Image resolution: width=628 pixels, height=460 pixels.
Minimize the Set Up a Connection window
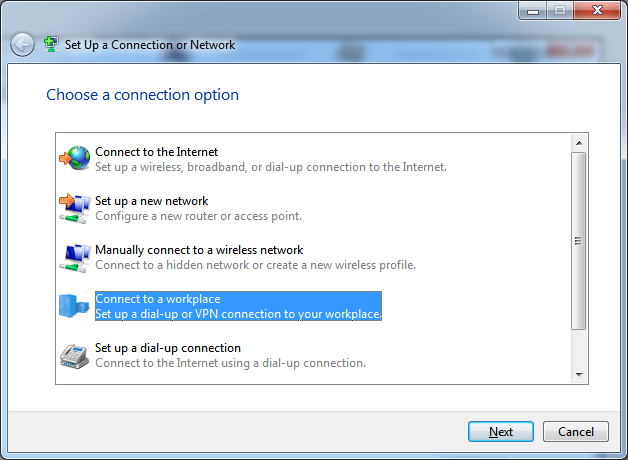tap(533, 10)
